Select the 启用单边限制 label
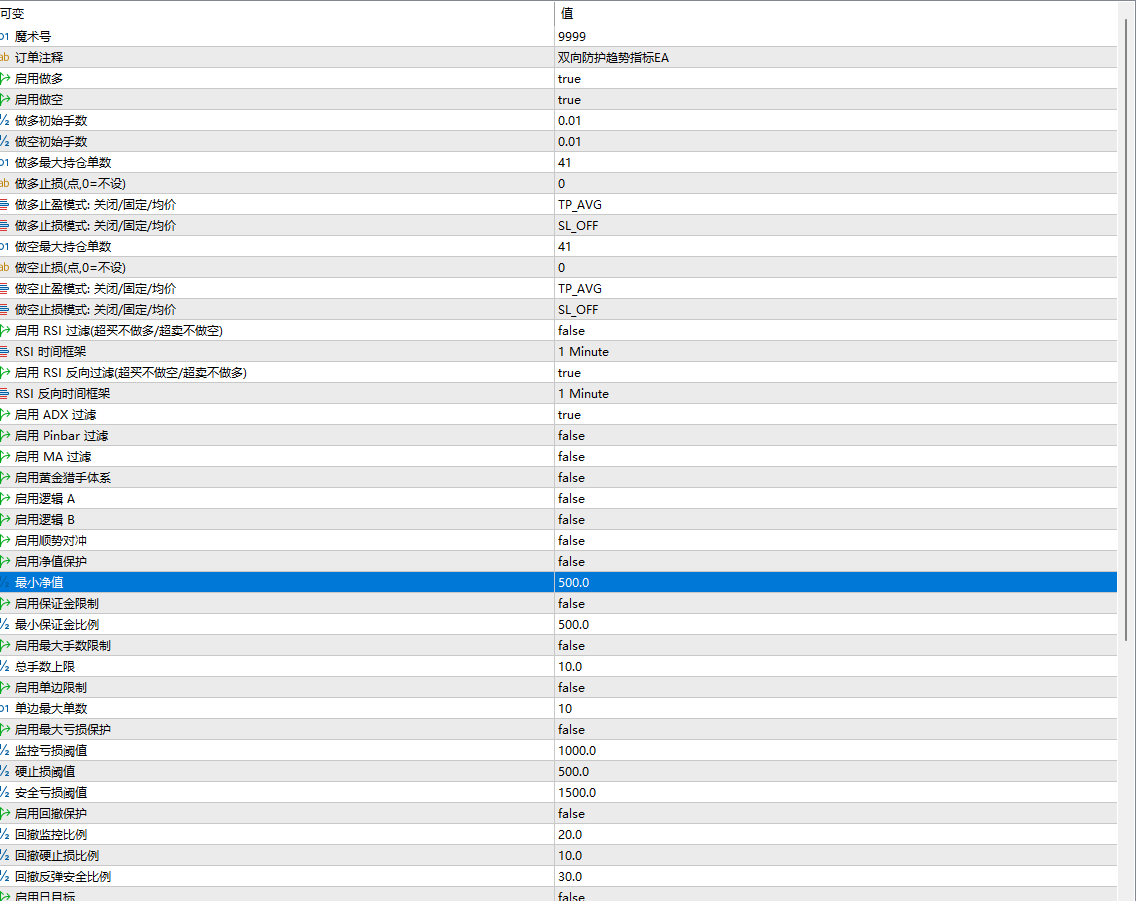Image resolution: width=1144 pixels, height=901 pixels. pyautogui.click(x=51, y=688)
